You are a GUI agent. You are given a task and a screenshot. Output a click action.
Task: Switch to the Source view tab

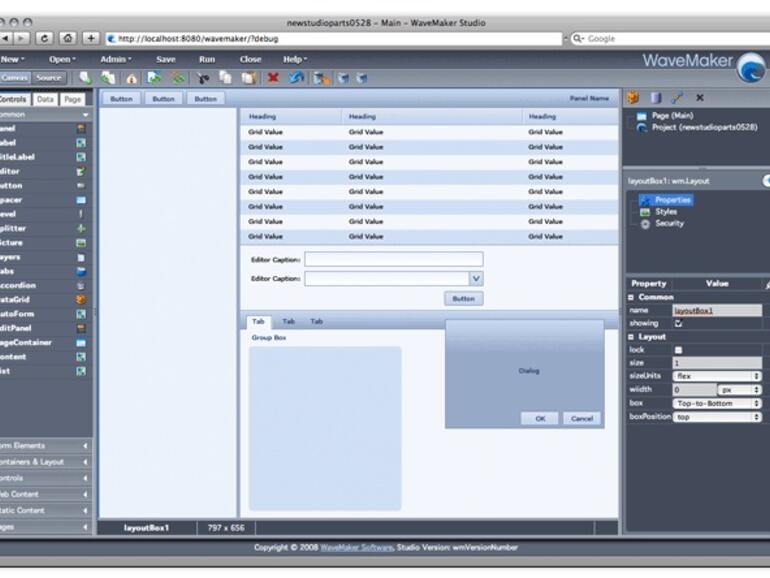point(48,78)
